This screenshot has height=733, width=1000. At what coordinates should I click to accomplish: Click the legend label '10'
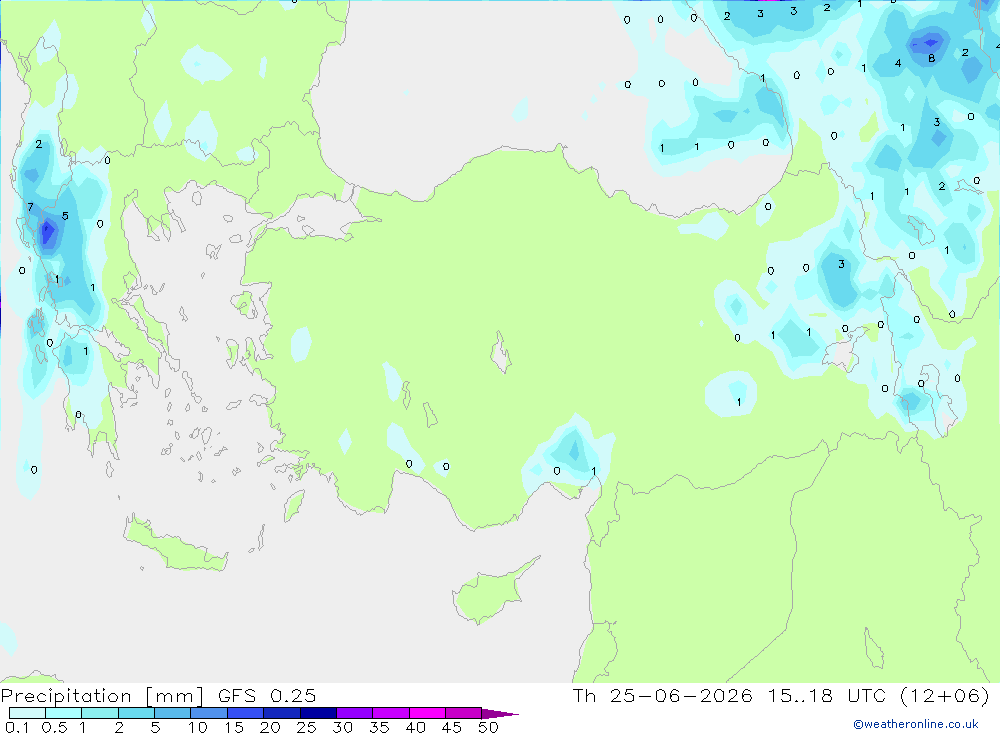[x=197, y=727]
